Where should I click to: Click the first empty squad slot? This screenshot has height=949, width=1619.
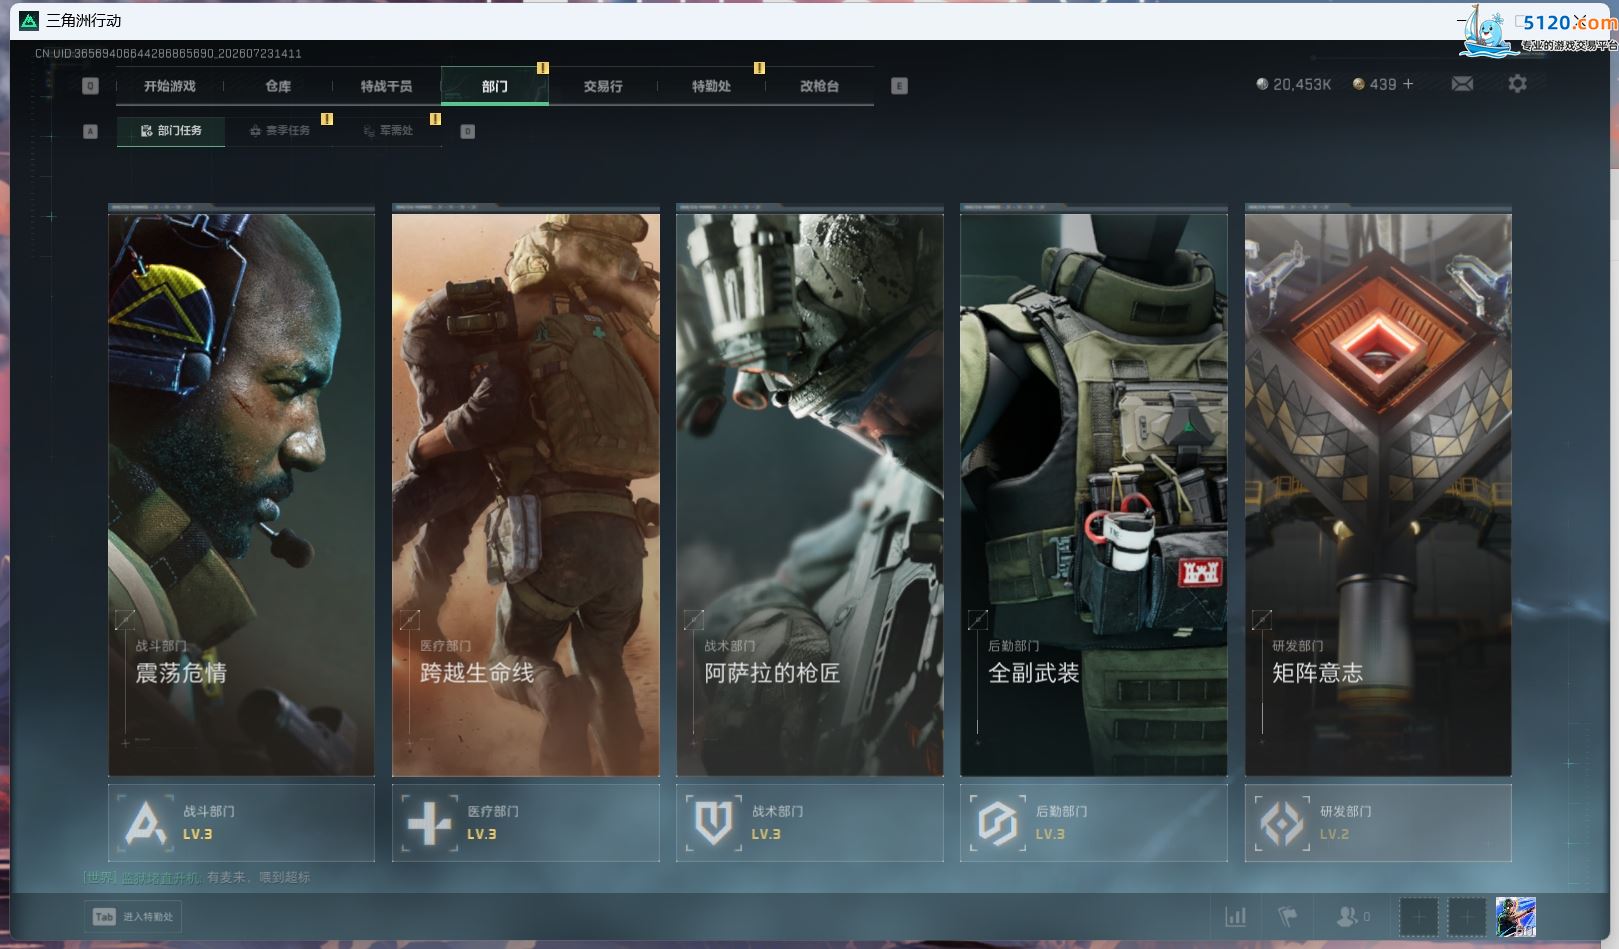pyautogui.click(x=1418, y=917)
